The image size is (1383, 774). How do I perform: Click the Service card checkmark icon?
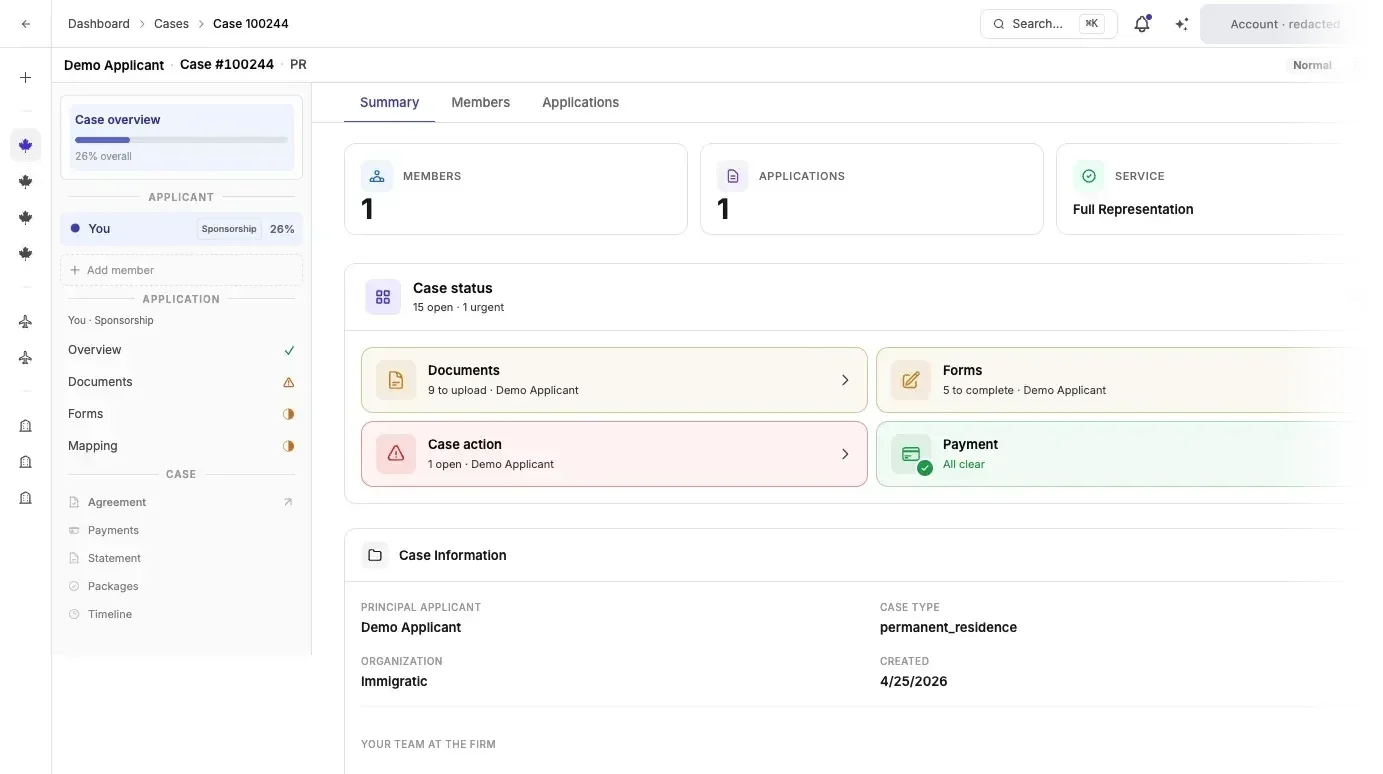[x=1089, y=176]
